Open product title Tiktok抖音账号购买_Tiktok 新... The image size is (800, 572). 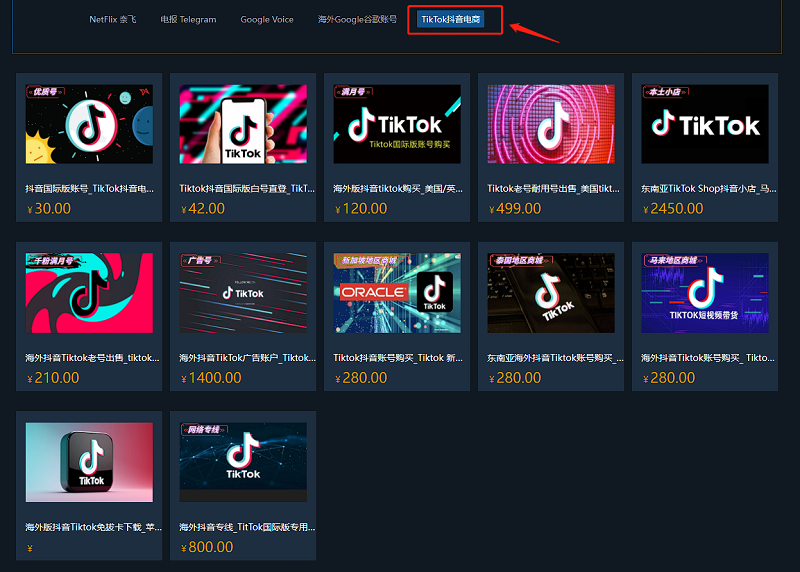point(398,358)
